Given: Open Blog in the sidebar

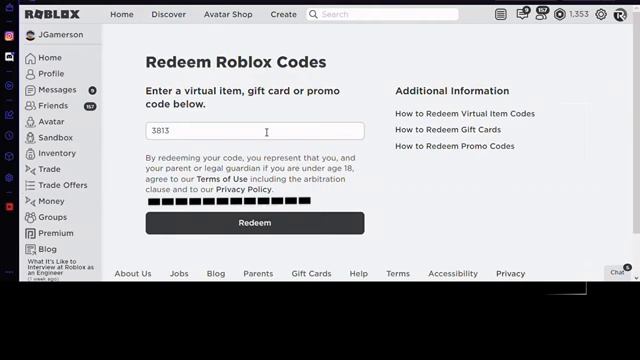Looking at the screenshot, I should pos(41,249).
